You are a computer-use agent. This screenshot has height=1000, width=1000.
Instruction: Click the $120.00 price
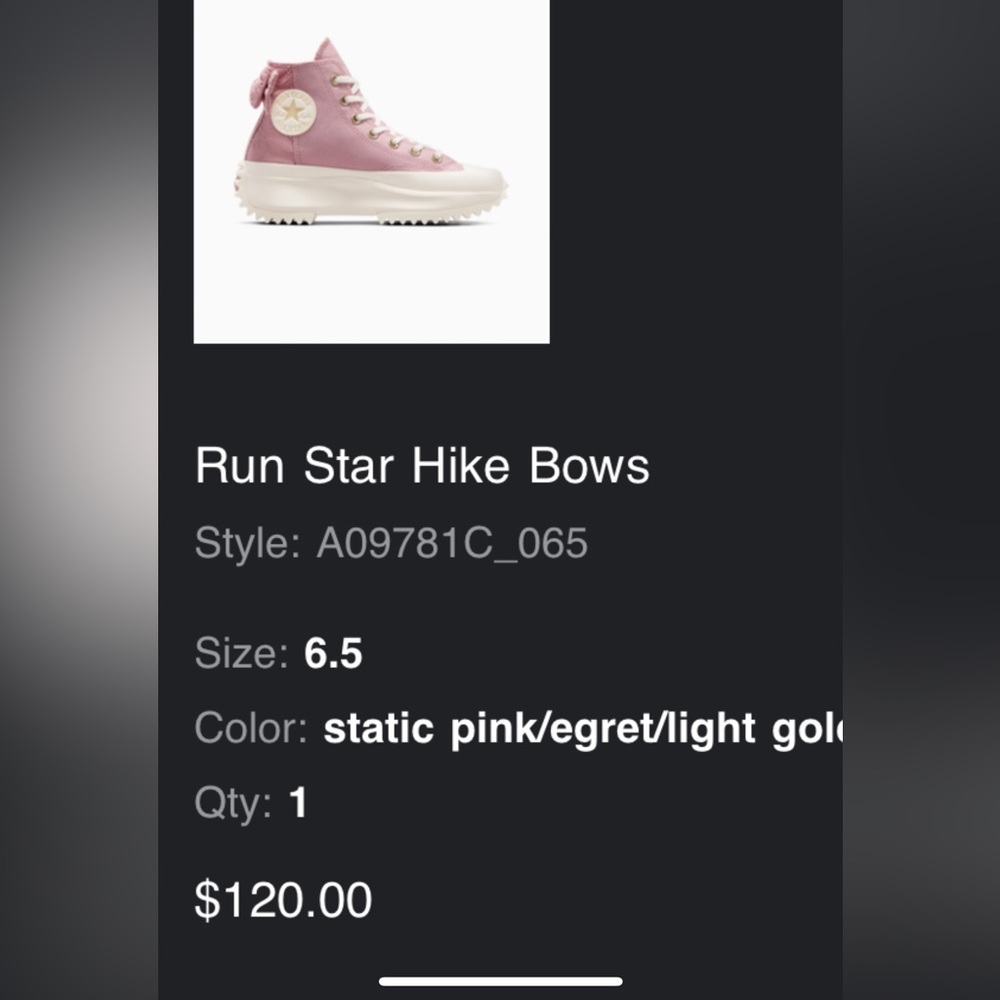[x=283, y=898]
